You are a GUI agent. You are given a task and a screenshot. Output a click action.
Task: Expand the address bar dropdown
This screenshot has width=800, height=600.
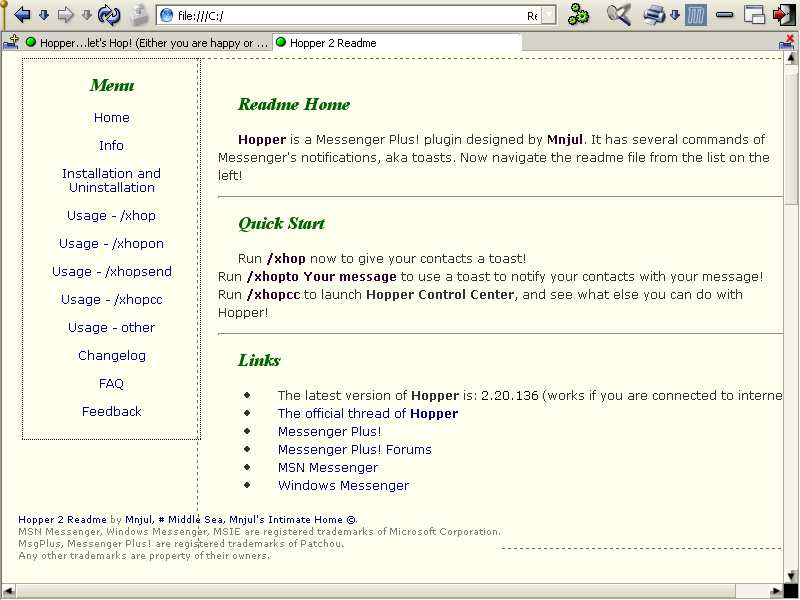[x=546, y=16]
